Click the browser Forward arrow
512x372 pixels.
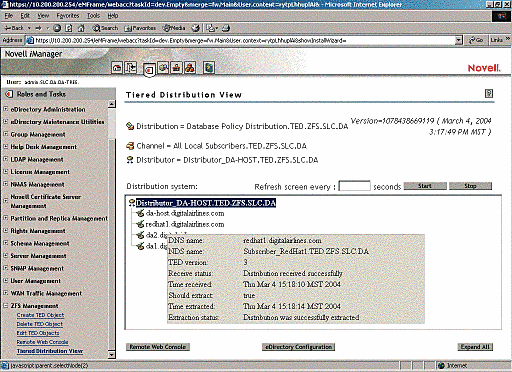(39, 28)
